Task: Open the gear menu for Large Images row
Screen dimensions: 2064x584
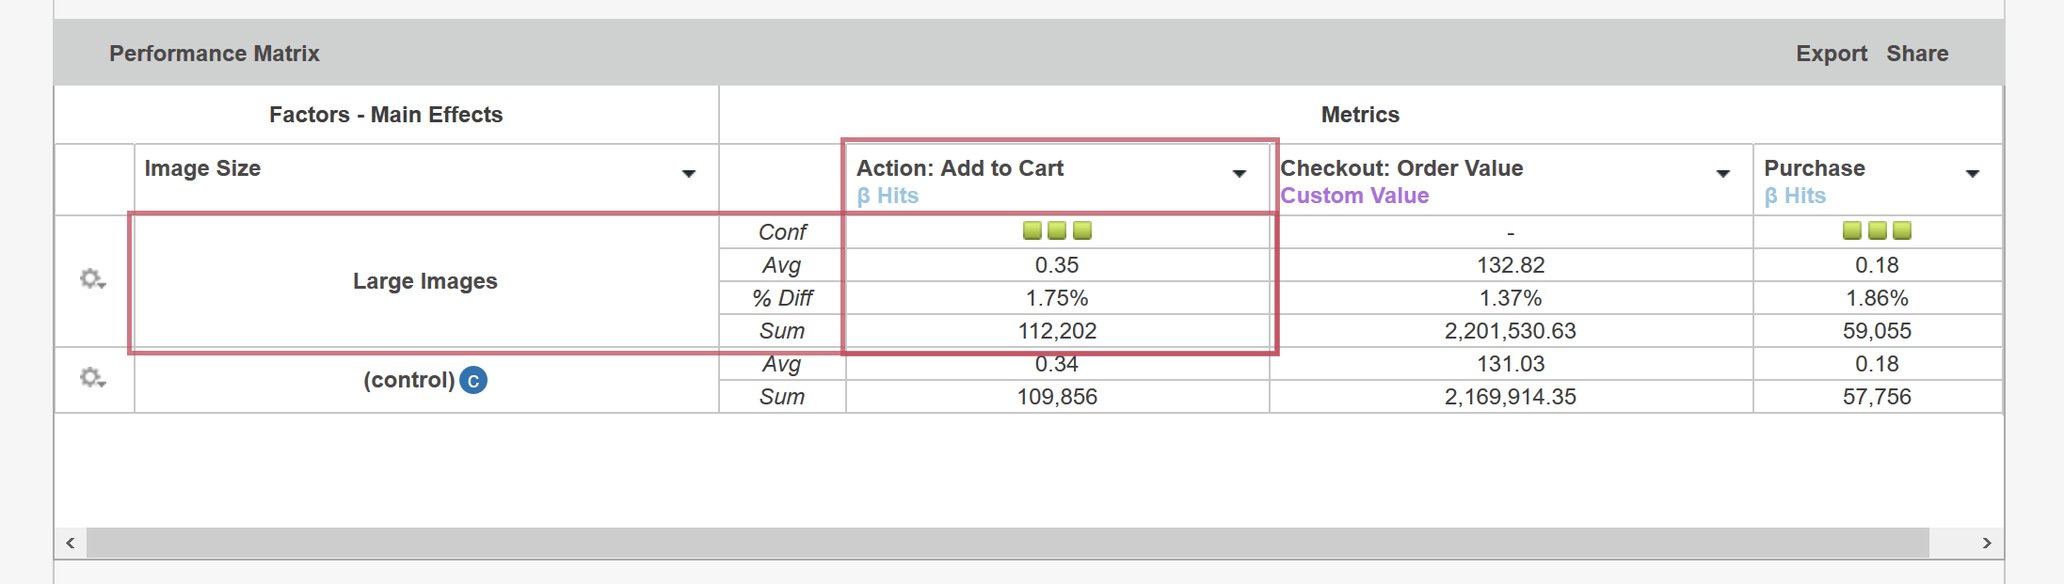Action: (93, 279)
